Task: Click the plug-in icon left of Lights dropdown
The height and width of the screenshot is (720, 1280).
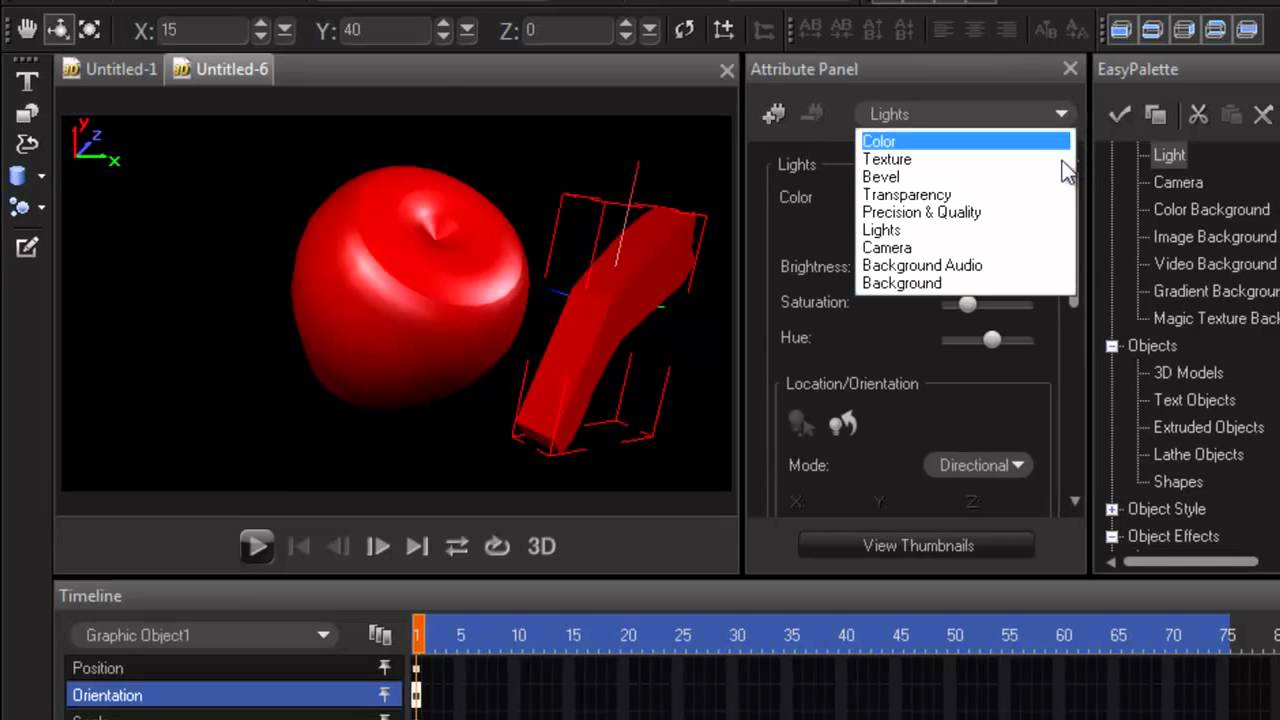Action: coord(773,114)
